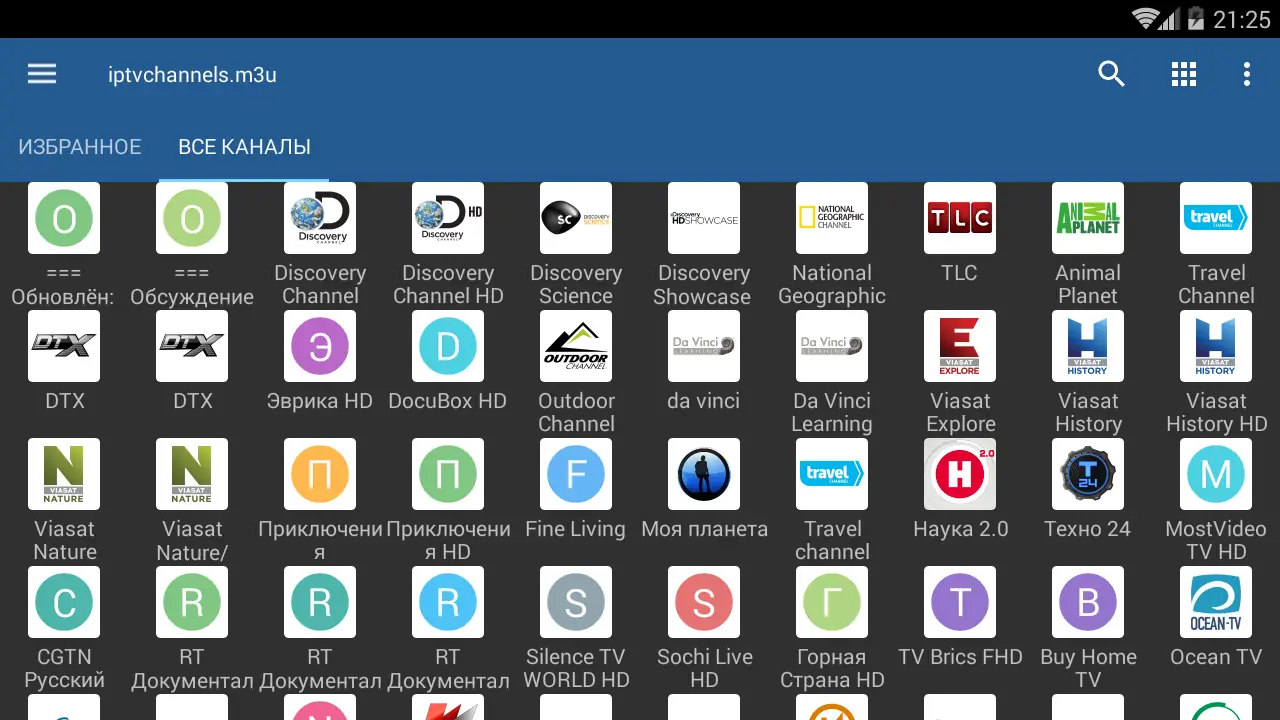Select the Ocean TV channel logo
Viewport: 1280px width, 720px height.
pyautogui.click(x=1215, y=602)
